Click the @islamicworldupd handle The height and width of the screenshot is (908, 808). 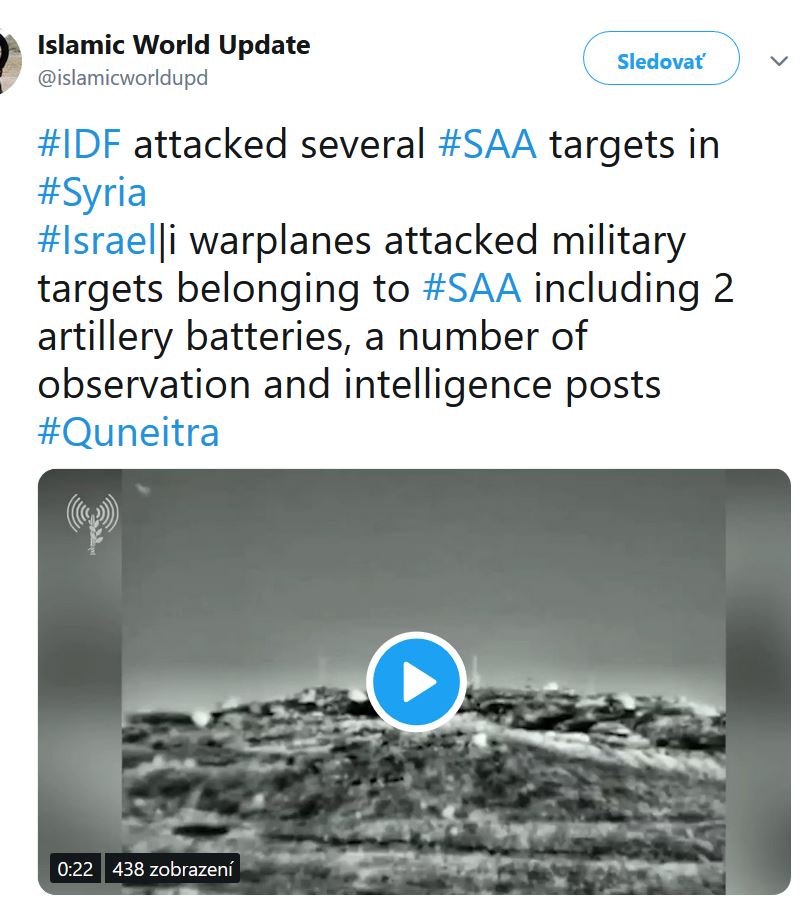click(x=123, y=77)
